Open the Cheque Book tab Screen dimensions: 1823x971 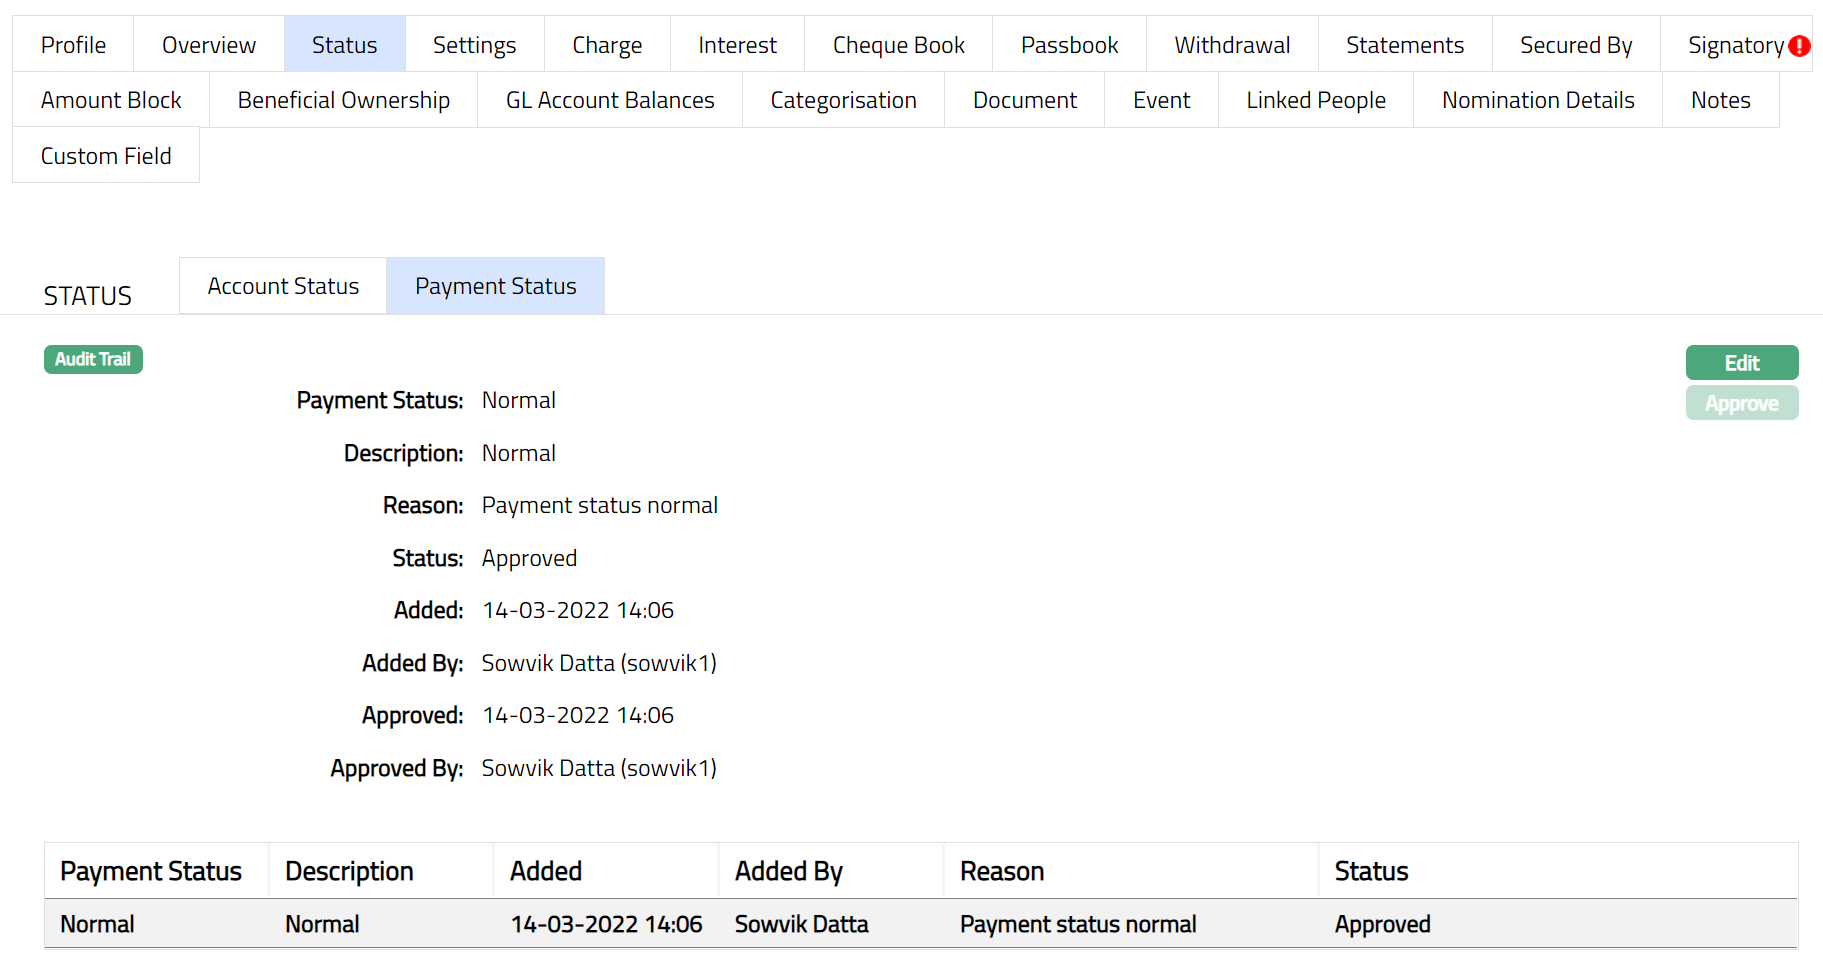click(898, 45)
